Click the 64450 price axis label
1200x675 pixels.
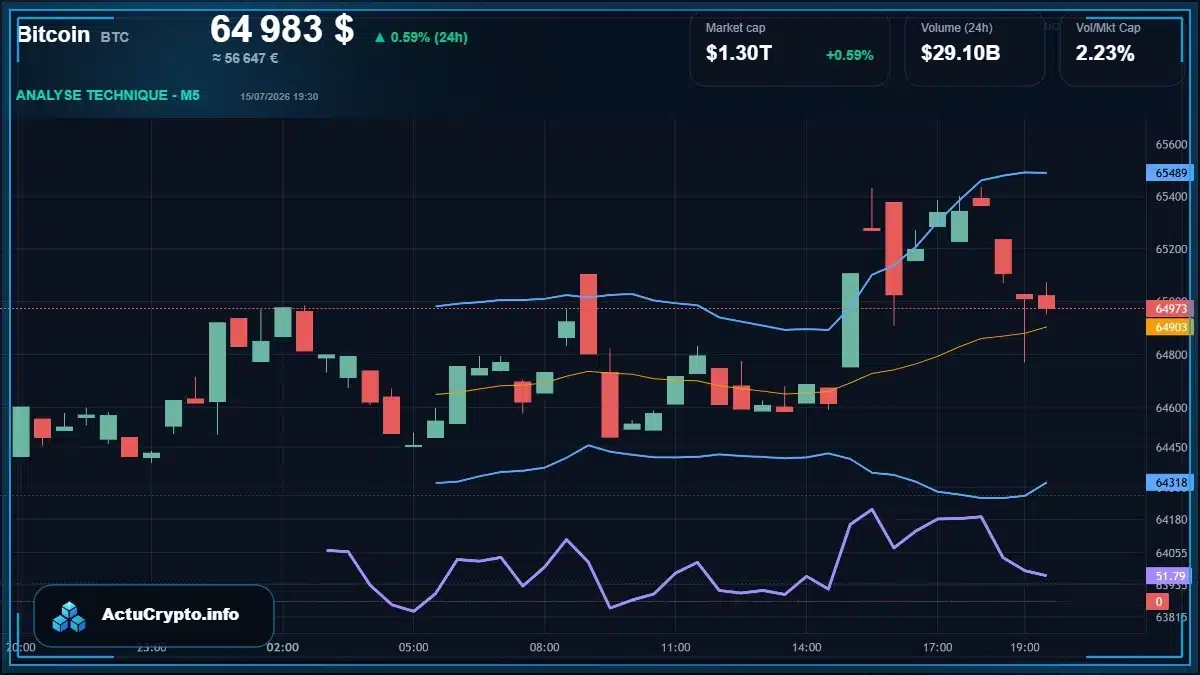coord(1171,448)
